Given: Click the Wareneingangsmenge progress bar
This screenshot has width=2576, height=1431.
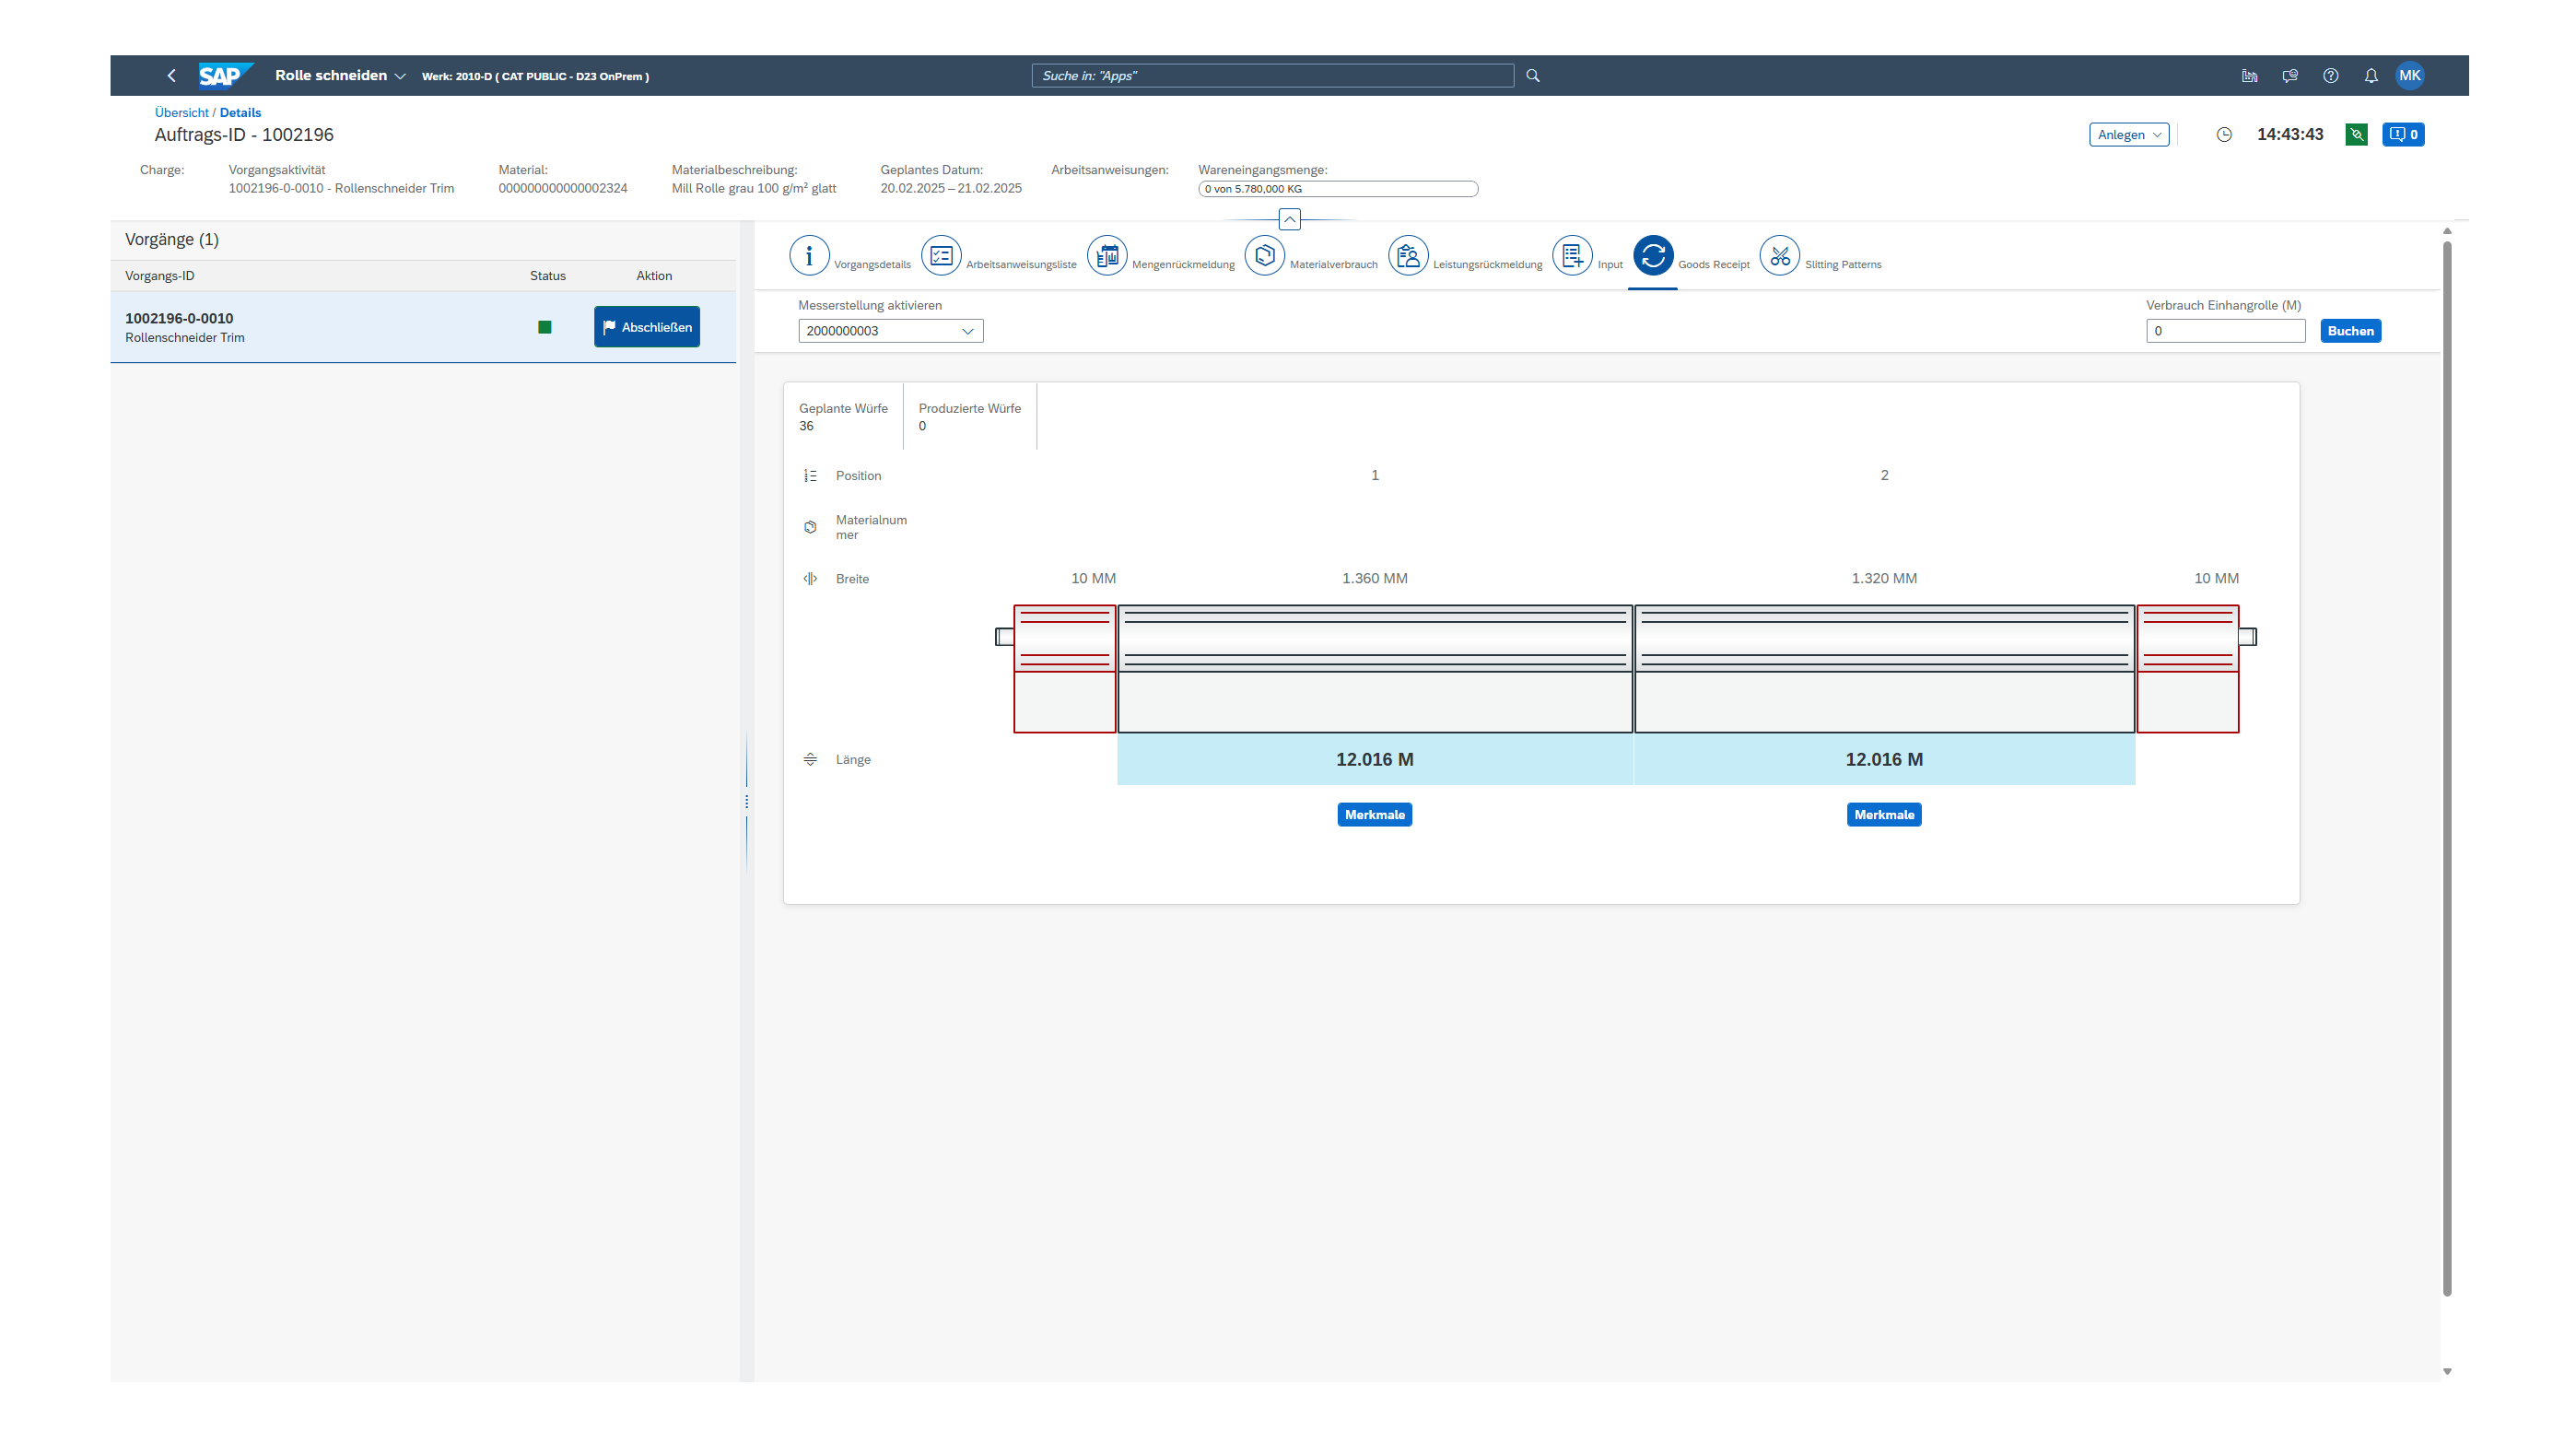Looking at the screenshot, I should [x=1337, y=189].
